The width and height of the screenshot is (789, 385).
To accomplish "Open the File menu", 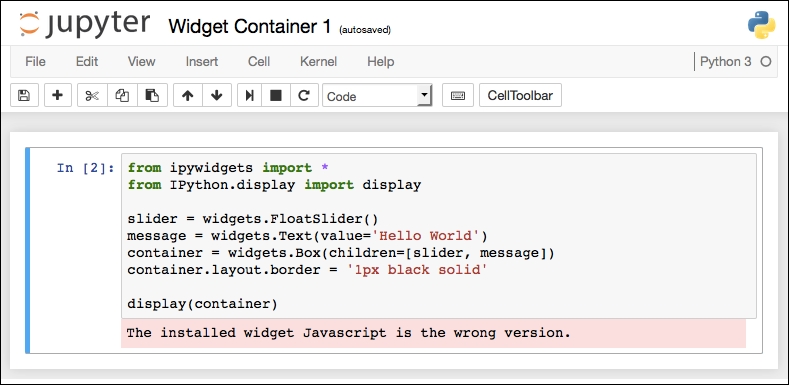I will 35,61.
